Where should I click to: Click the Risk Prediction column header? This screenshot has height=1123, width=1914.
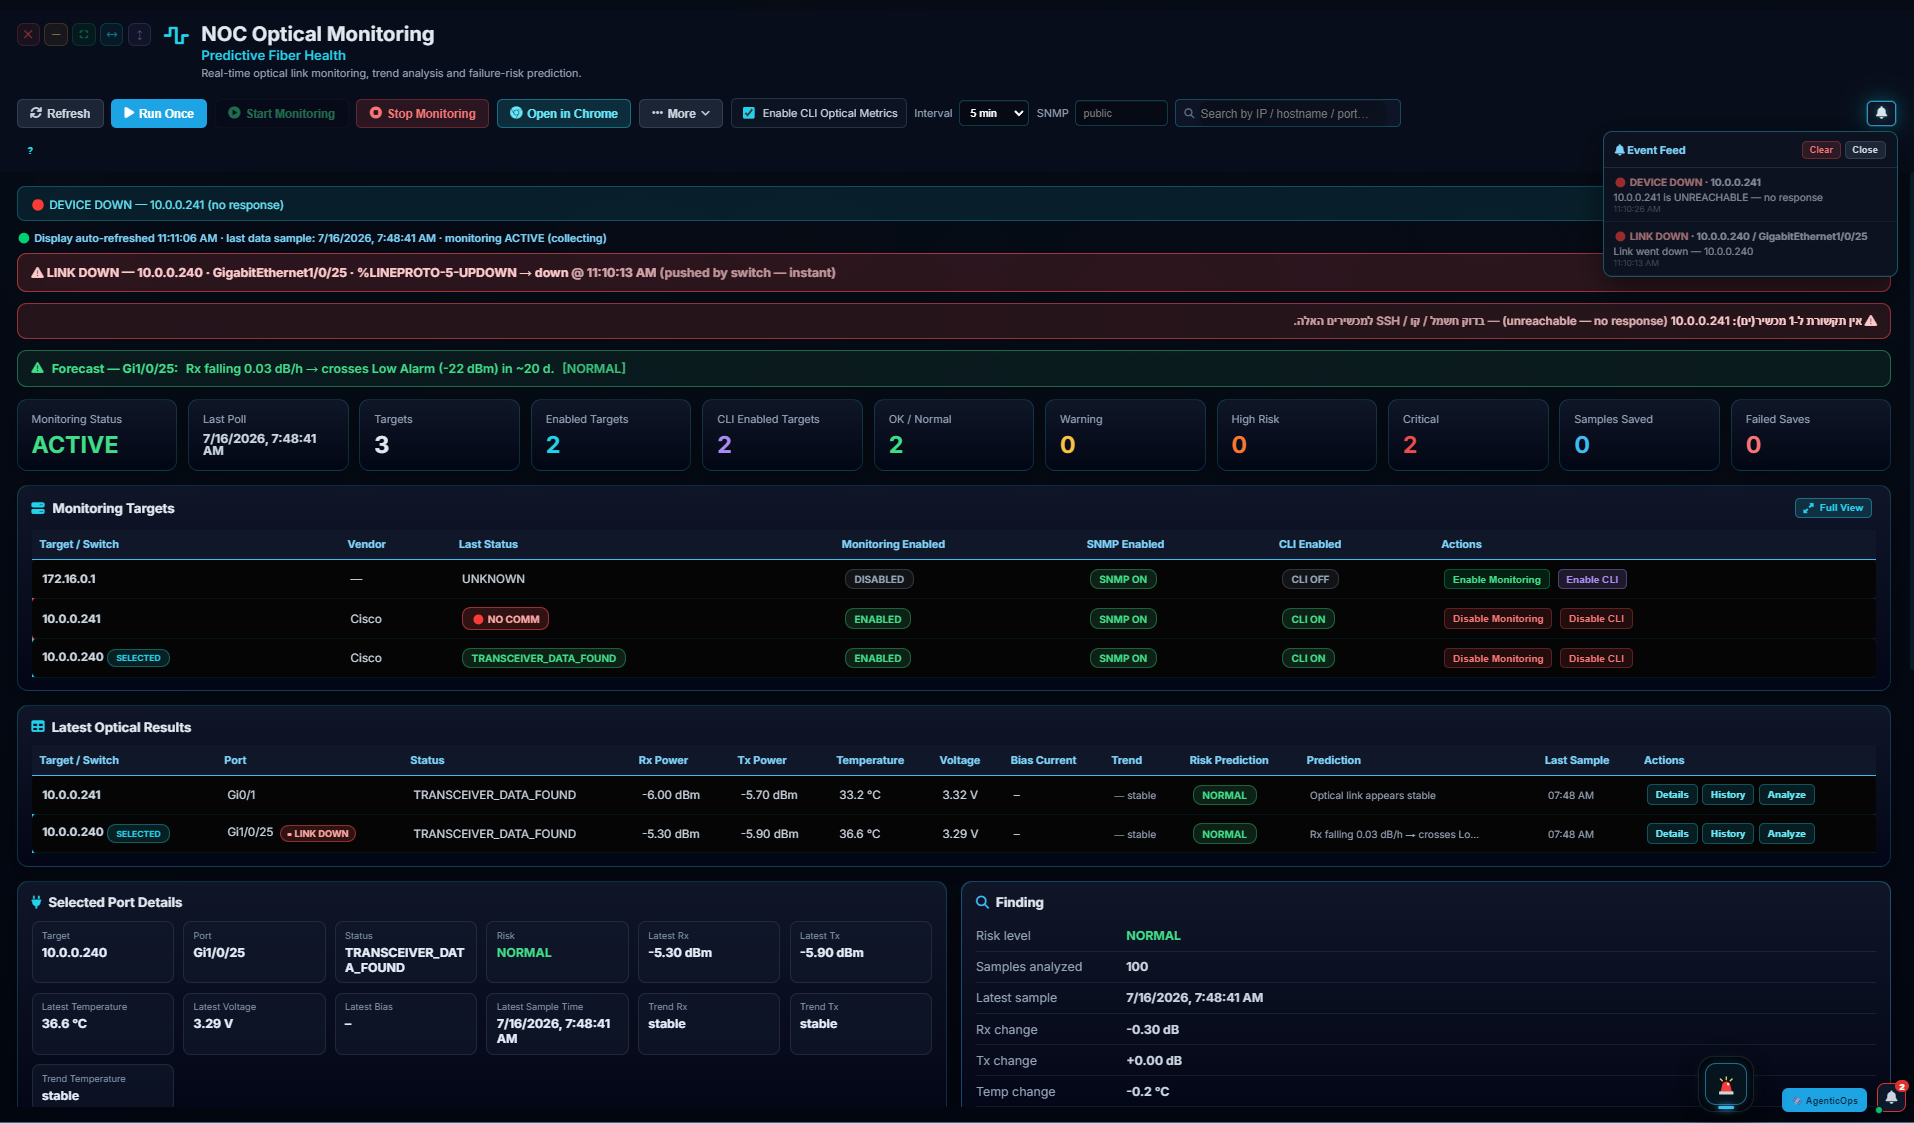pyautogui.click(x=1228, y=760)
